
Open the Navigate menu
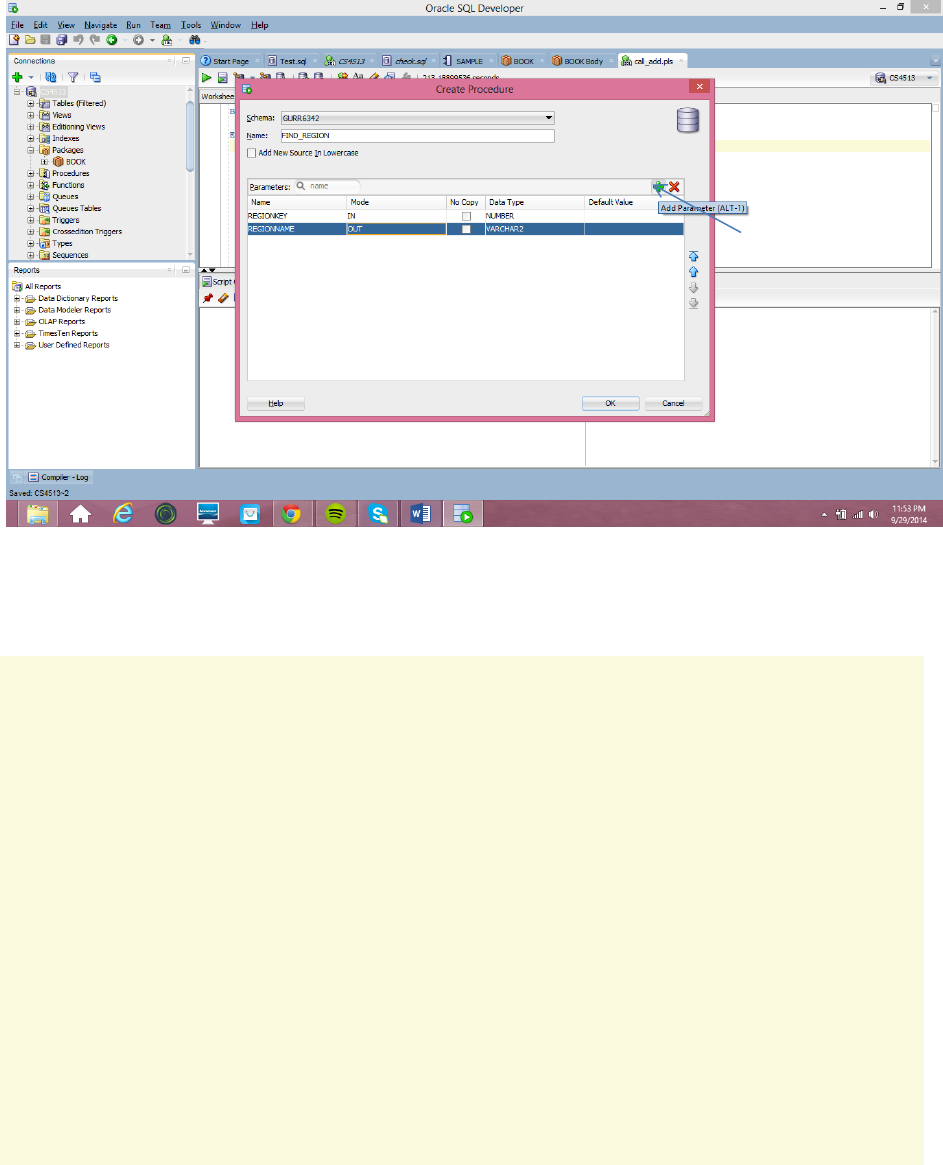pos(100,25)
